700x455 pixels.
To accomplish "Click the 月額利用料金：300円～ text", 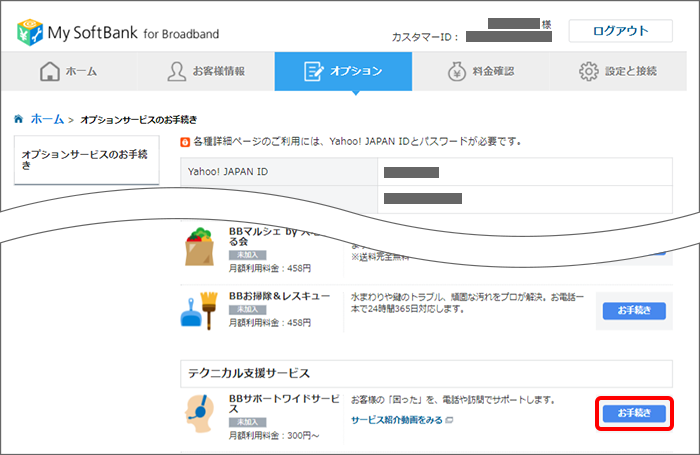I will coord(274,435).
